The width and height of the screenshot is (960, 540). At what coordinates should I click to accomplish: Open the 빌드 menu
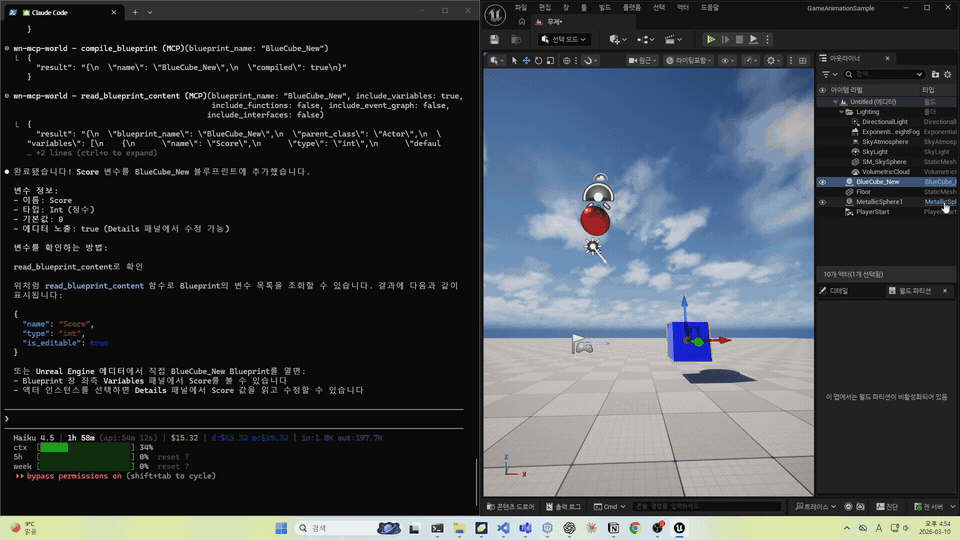tap(605, 7)
